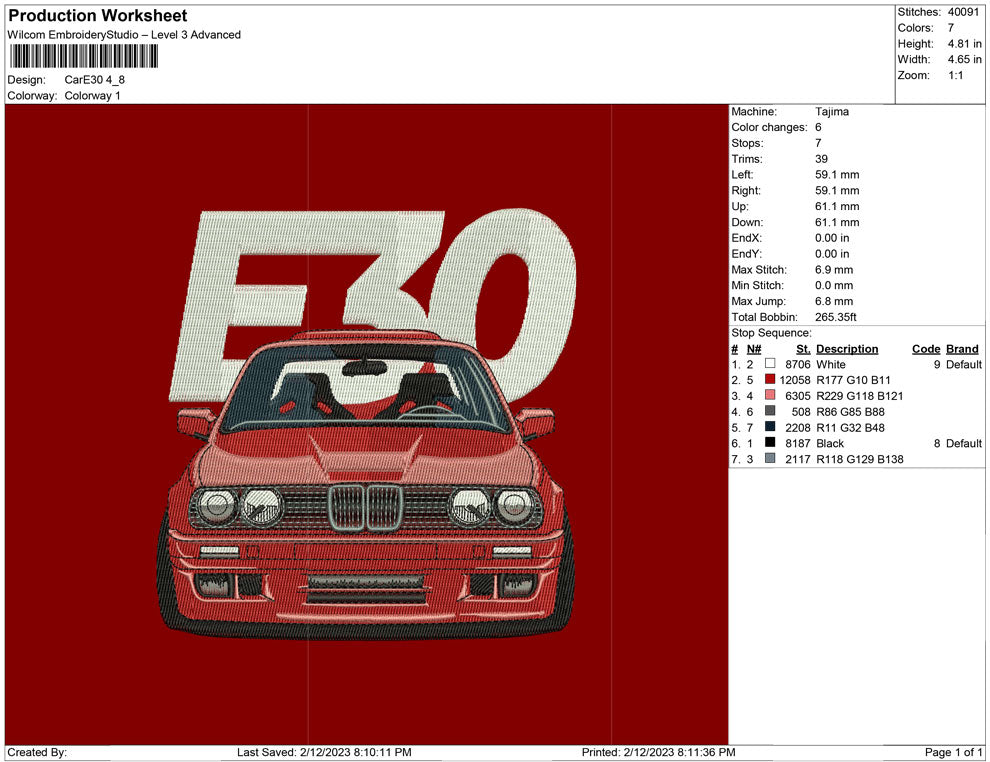Click the Description column header
Screen dimensions: 990x762
coord(847,349)
